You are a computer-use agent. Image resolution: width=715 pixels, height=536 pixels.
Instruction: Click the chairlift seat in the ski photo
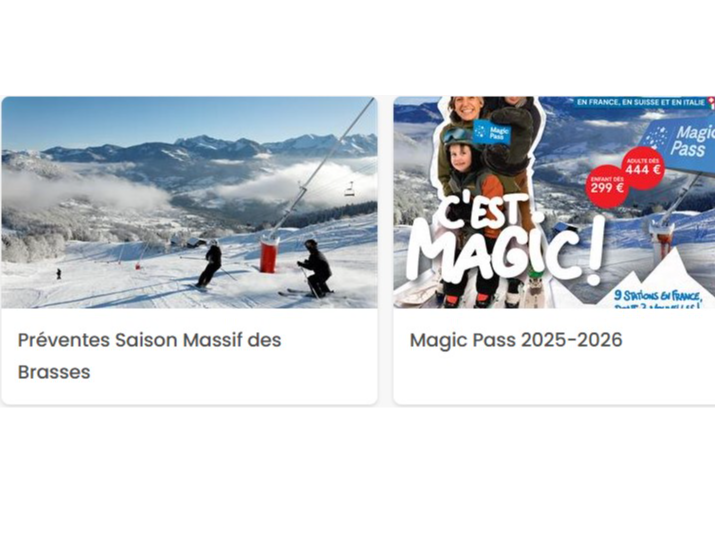coord(349,190)
